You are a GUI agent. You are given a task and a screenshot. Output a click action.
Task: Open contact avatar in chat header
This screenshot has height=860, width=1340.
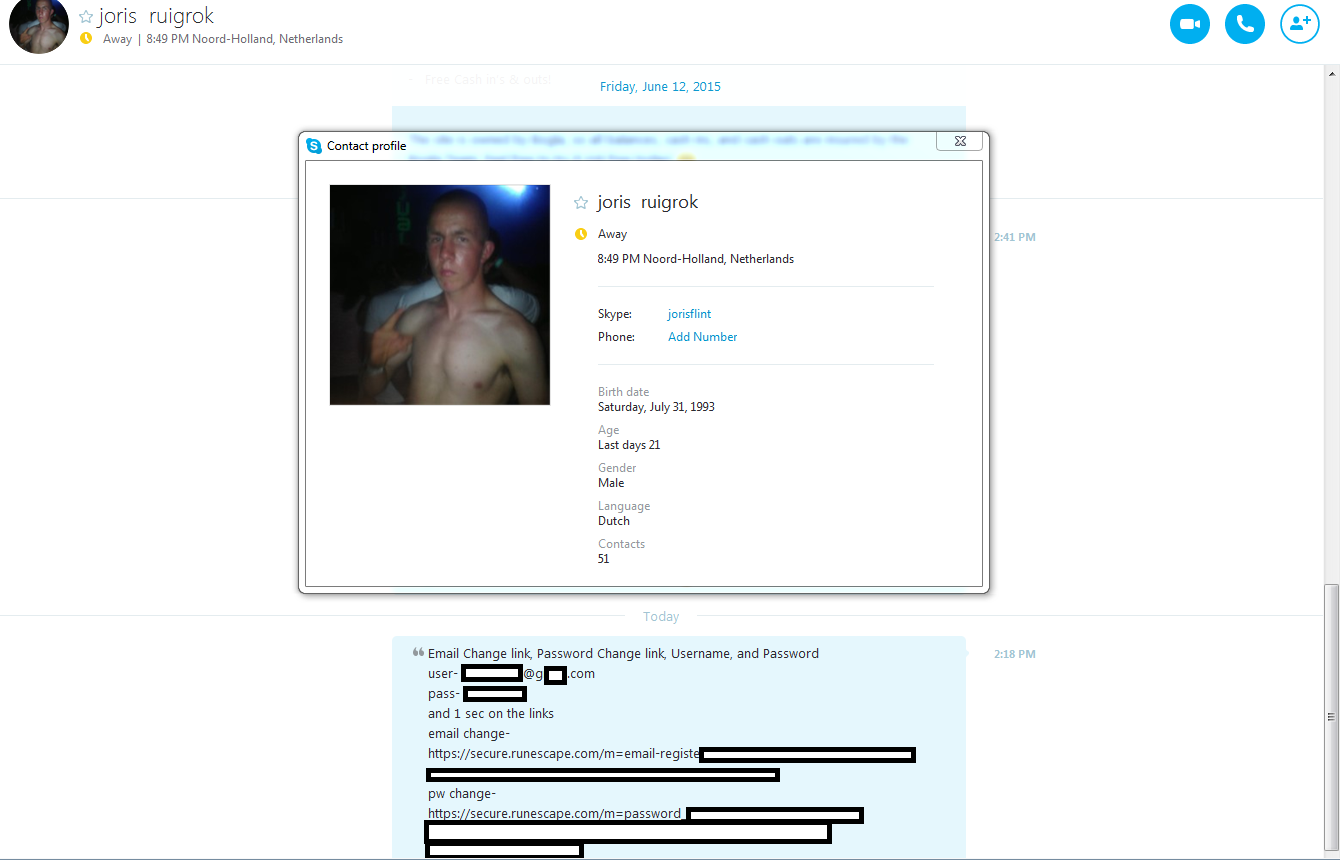point(39,25)
